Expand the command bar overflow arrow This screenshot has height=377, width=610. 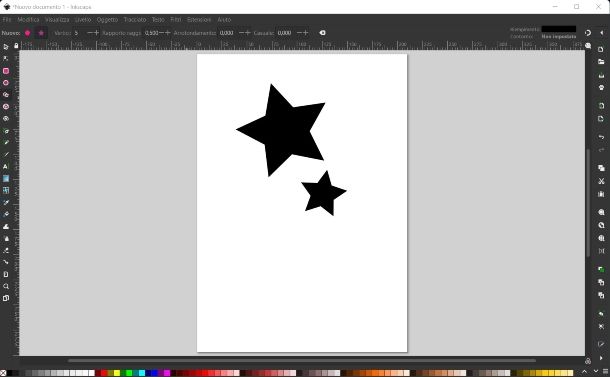(601, 358)
